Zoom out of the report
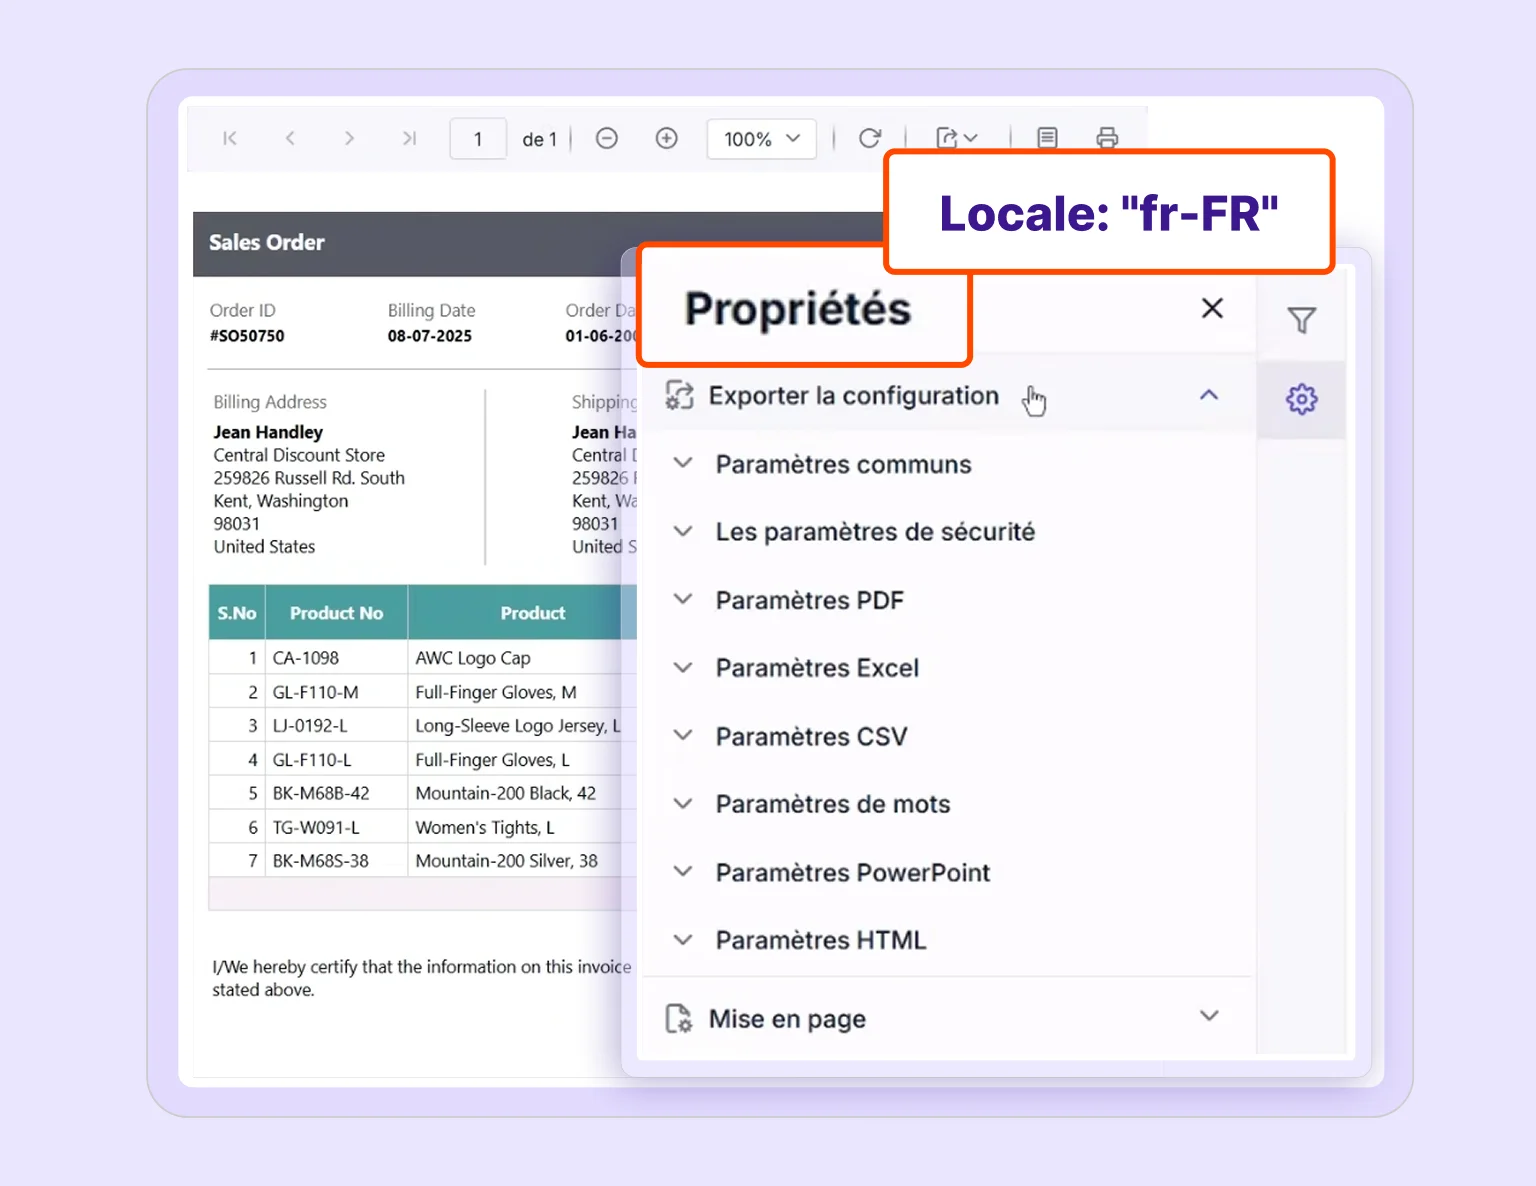 (606, 138)
